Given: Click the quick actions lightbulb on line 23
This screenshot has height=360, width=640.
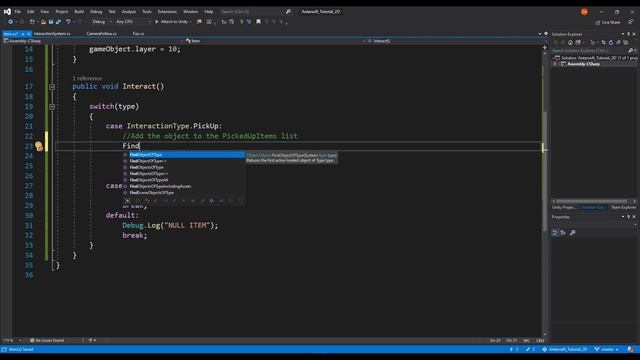Looking at the screenshot, I should coord(39,146).
